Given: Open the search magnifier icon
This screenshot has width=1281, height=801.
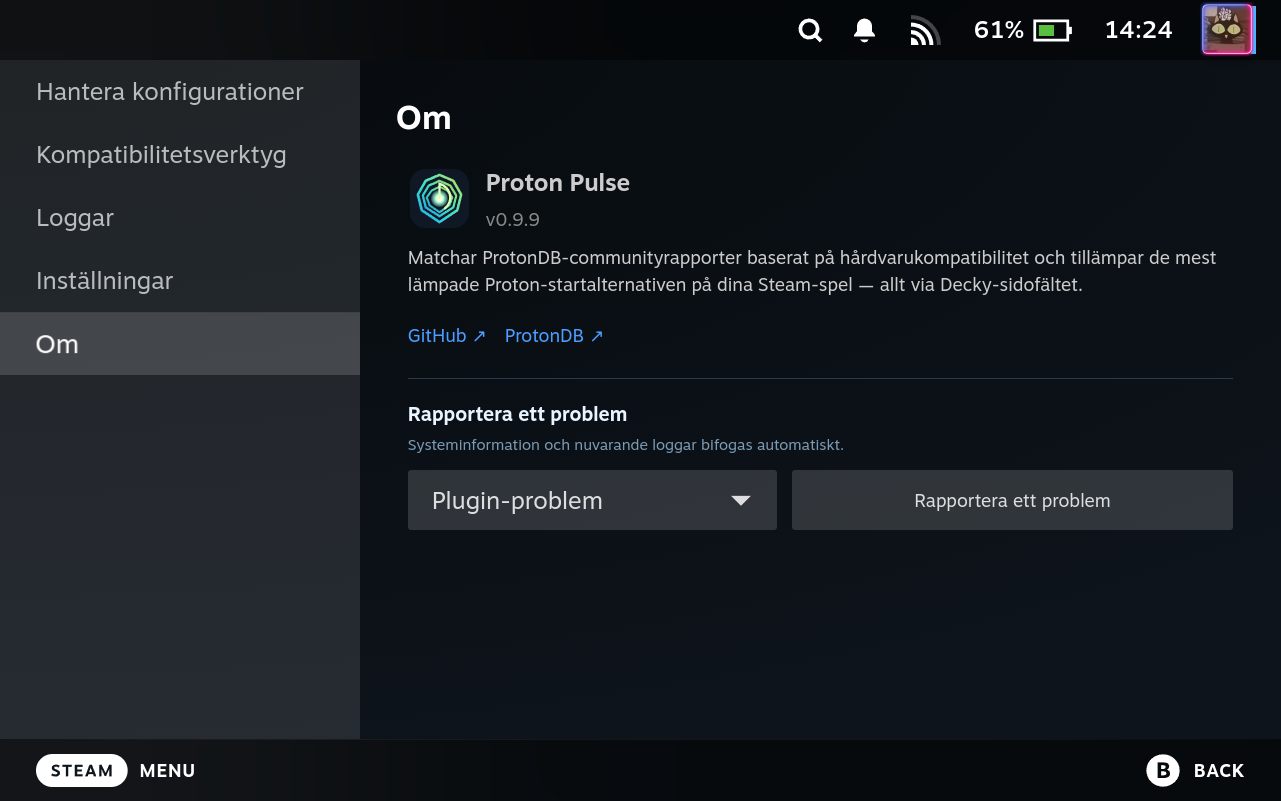Looking at the screenshot, I should point(810,31).
